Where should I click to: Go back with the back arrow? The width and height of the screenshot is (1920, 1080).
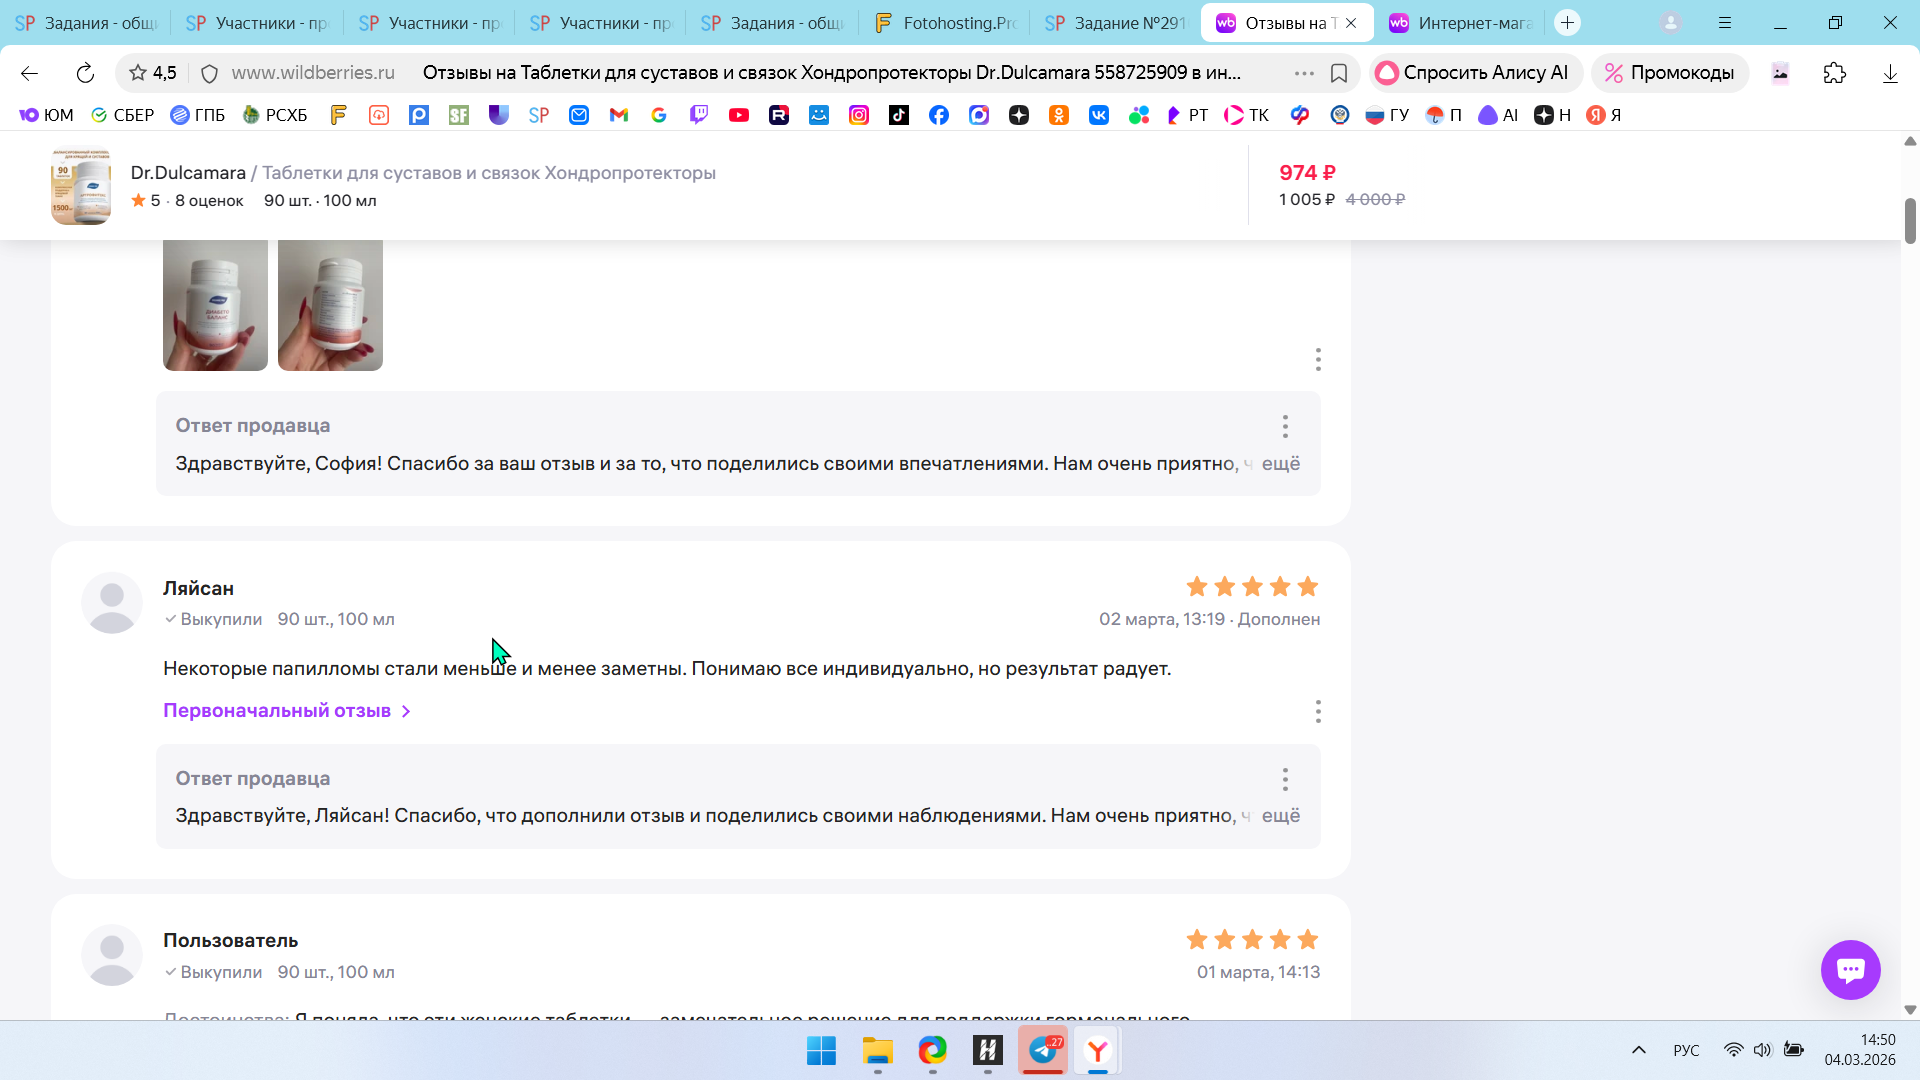29,73
